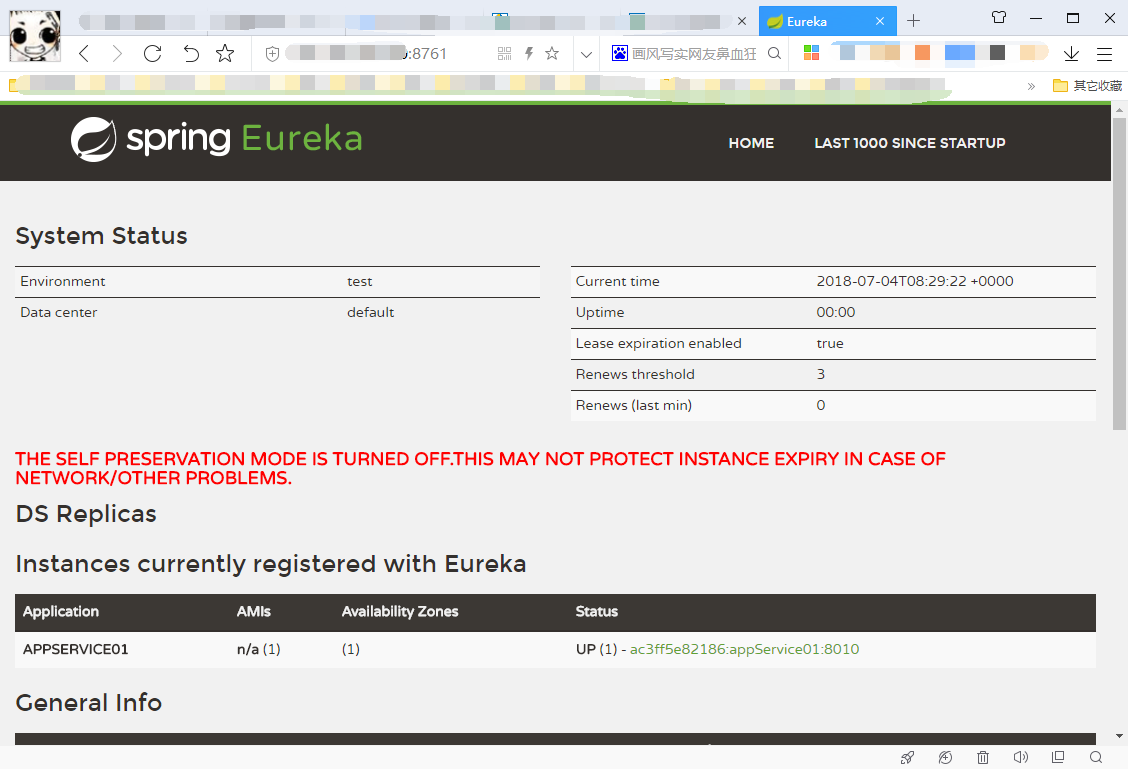Click the AMIs column header
Screen dimensions: 1128x769
254,611
